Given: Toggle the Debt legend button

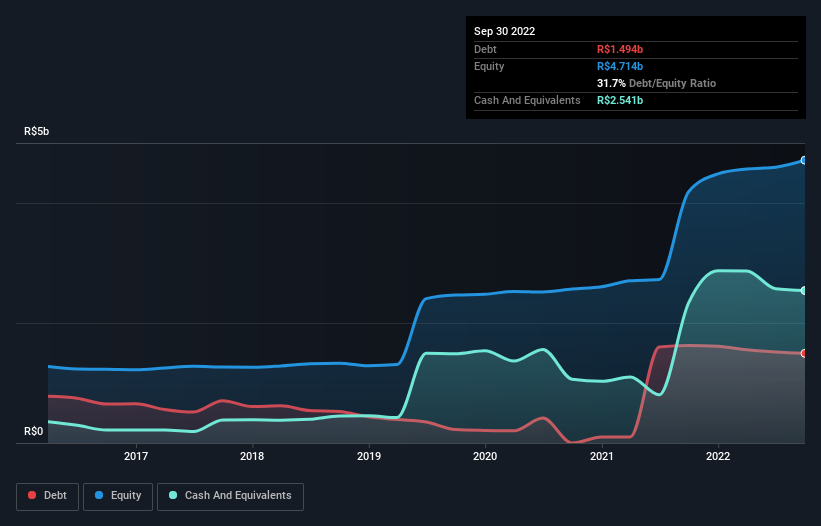Looking at the screenshot, I should click(x=48, y=496).
